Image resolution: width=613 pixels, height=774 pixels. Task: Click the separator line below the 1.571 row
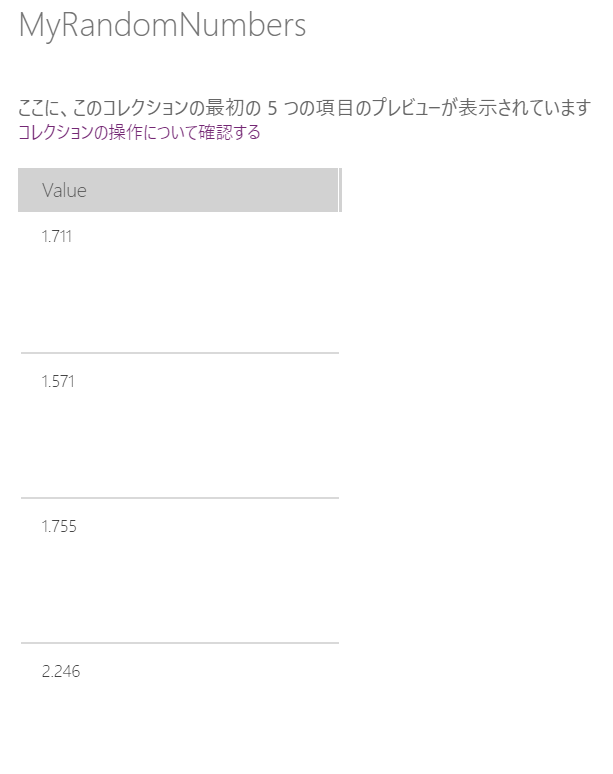coord(180,498)
